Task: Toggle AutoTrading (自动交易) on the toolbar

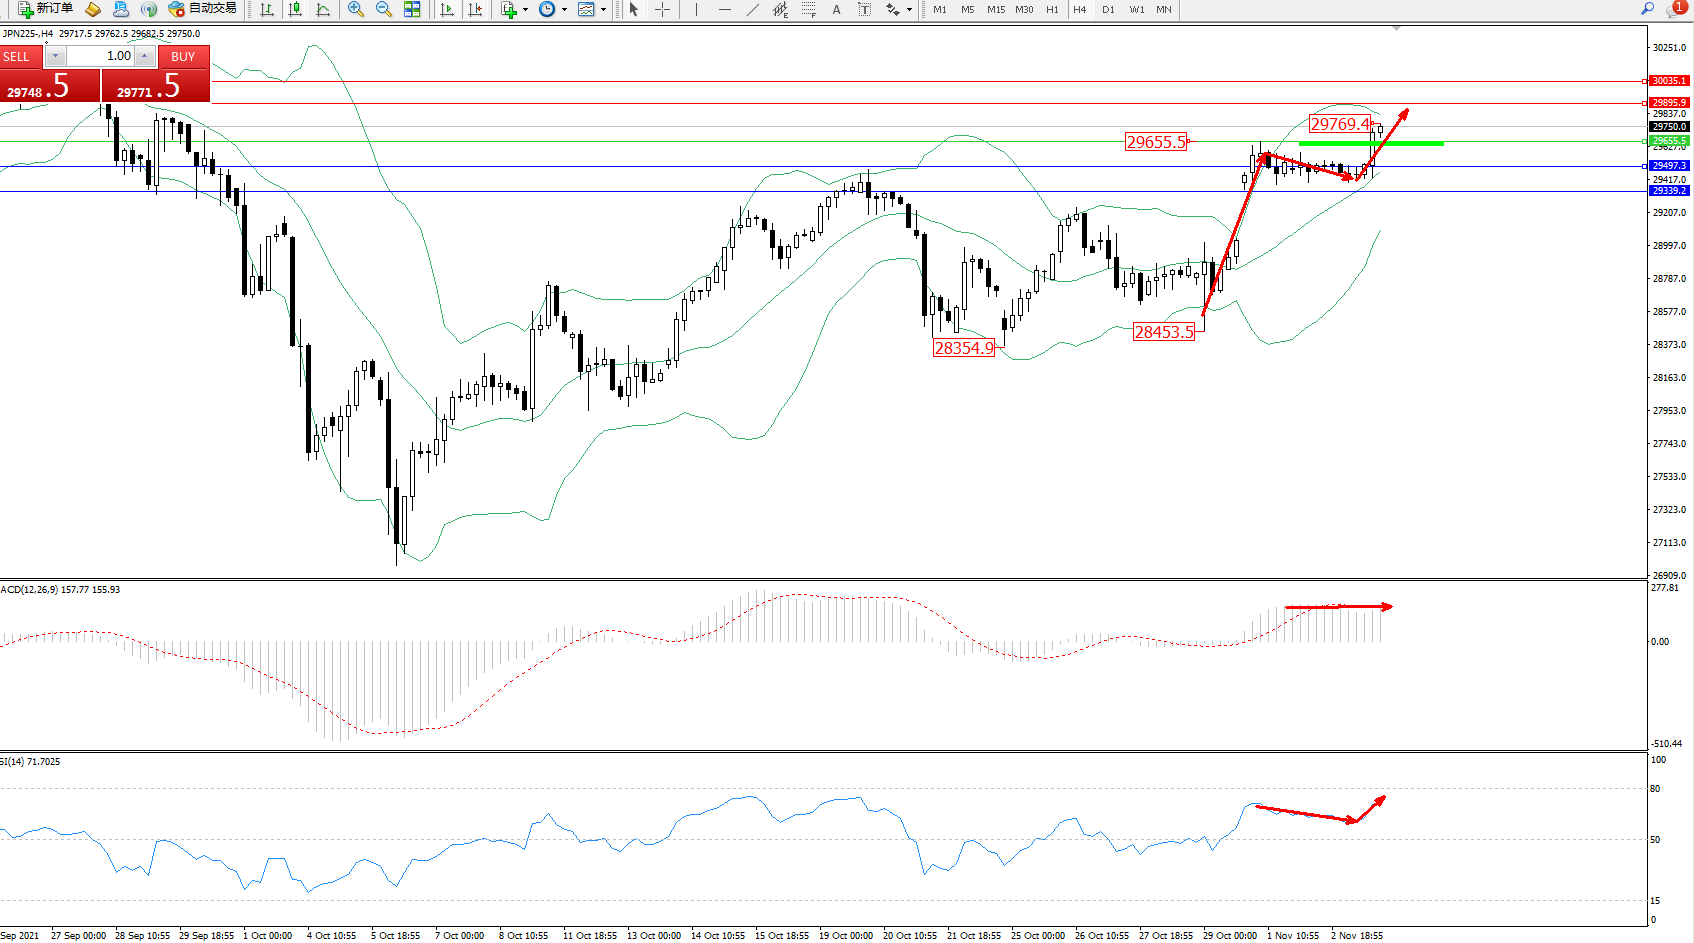Action: pos(203,9)
